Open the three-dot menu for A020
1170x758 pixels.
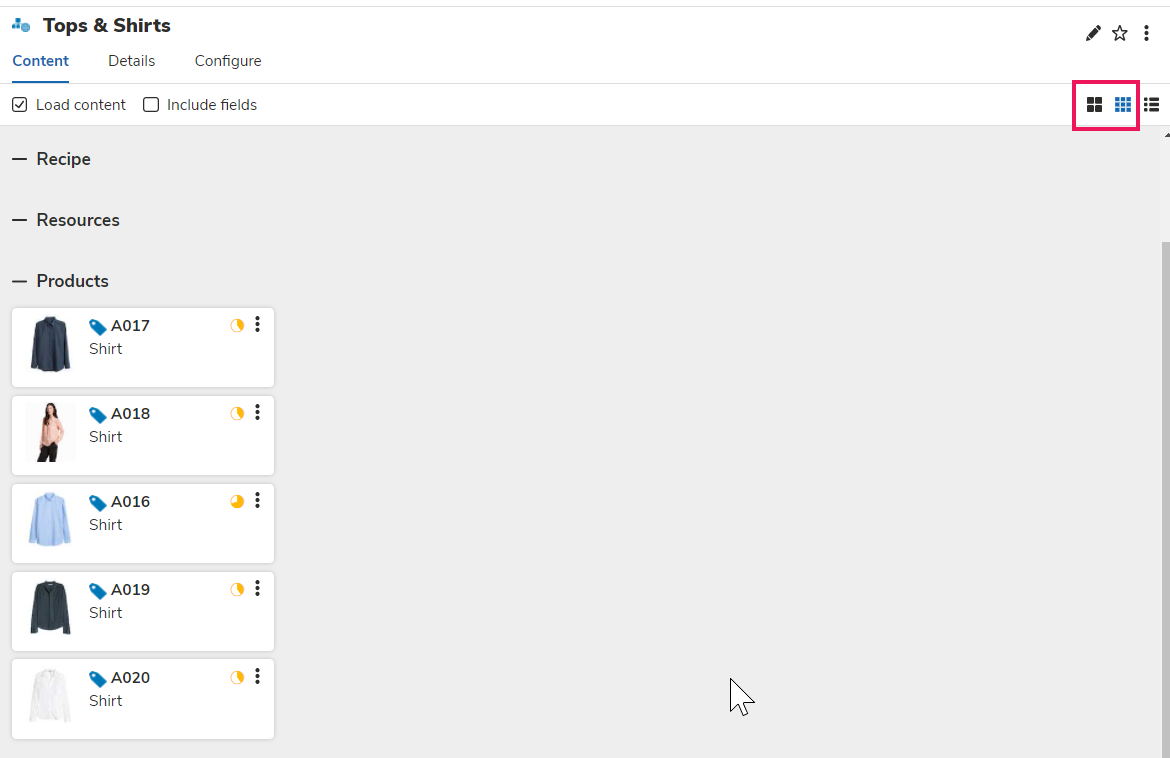[257, 676]
